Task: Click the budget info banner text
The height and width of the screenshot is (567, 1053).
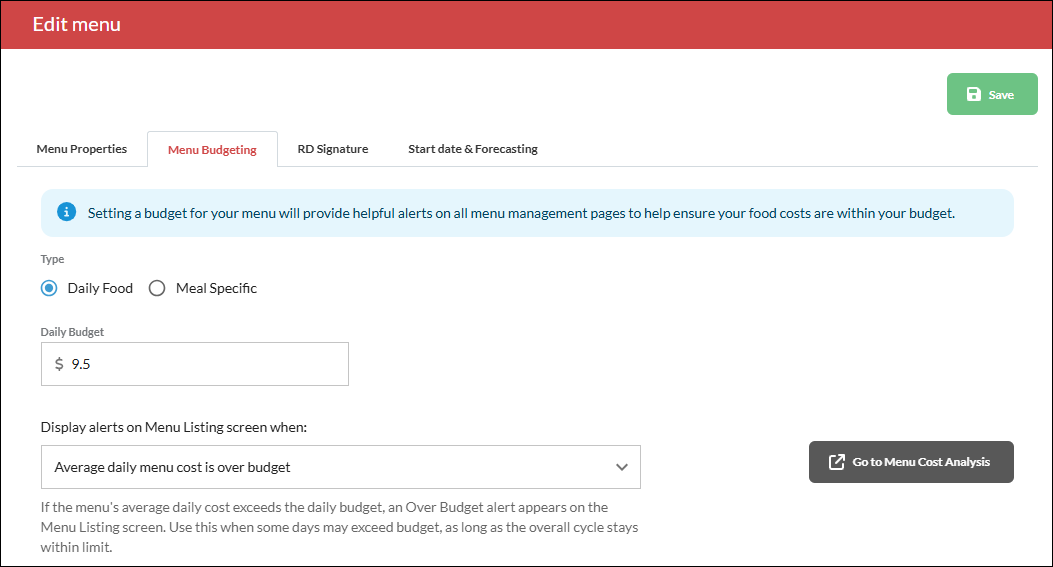Action: 521,213
